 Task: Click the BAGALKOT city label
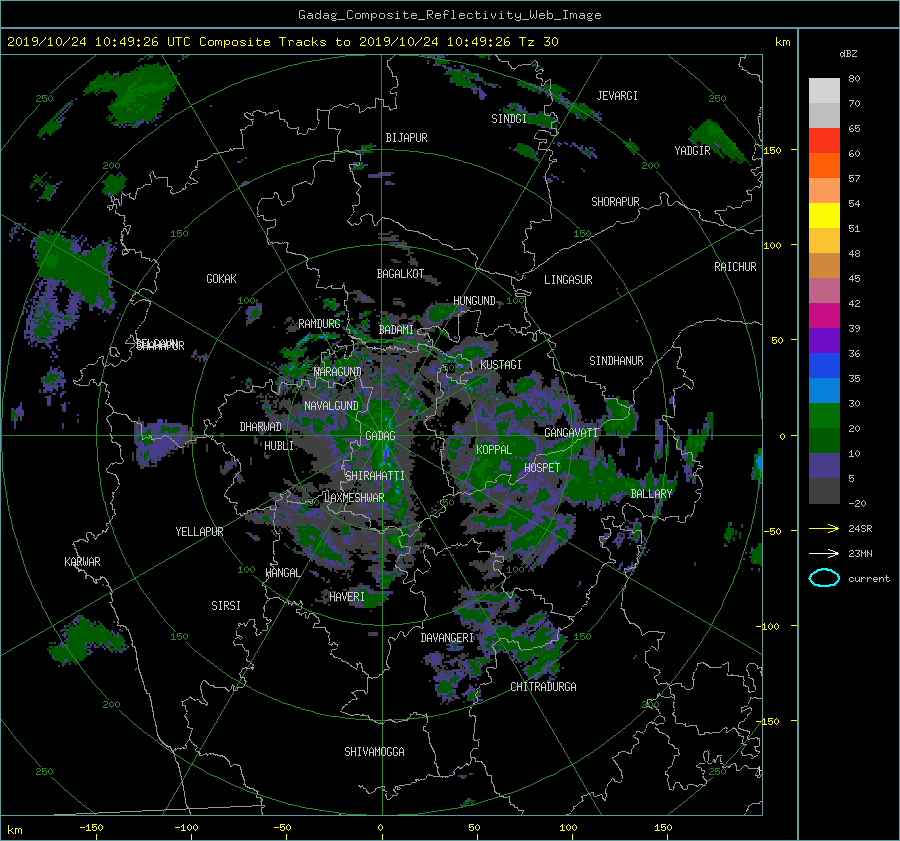400,274
